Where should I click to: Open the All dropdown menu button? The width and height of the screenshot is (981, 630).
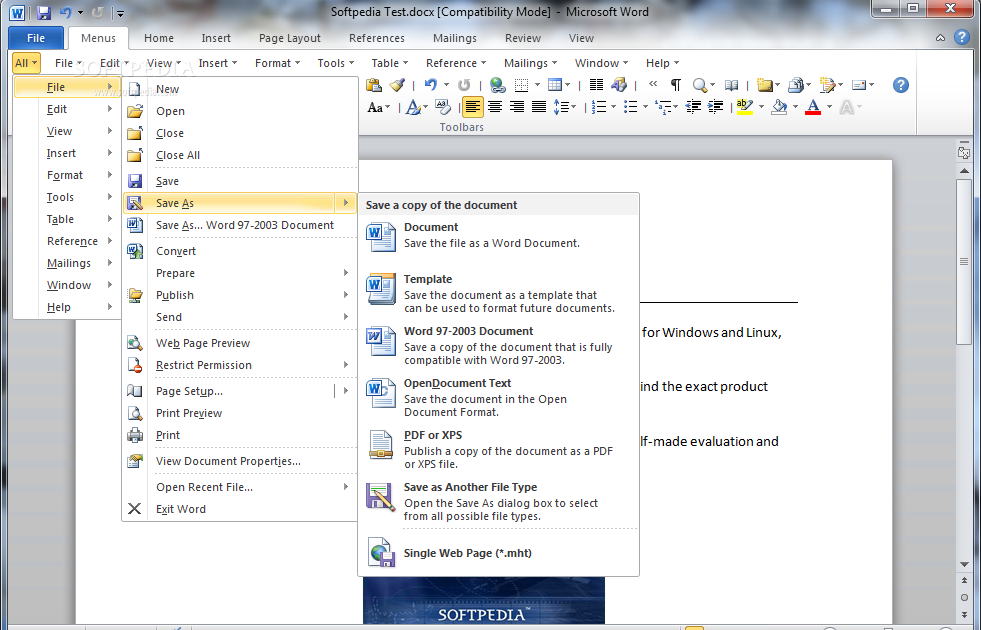[x=26, y=63]
